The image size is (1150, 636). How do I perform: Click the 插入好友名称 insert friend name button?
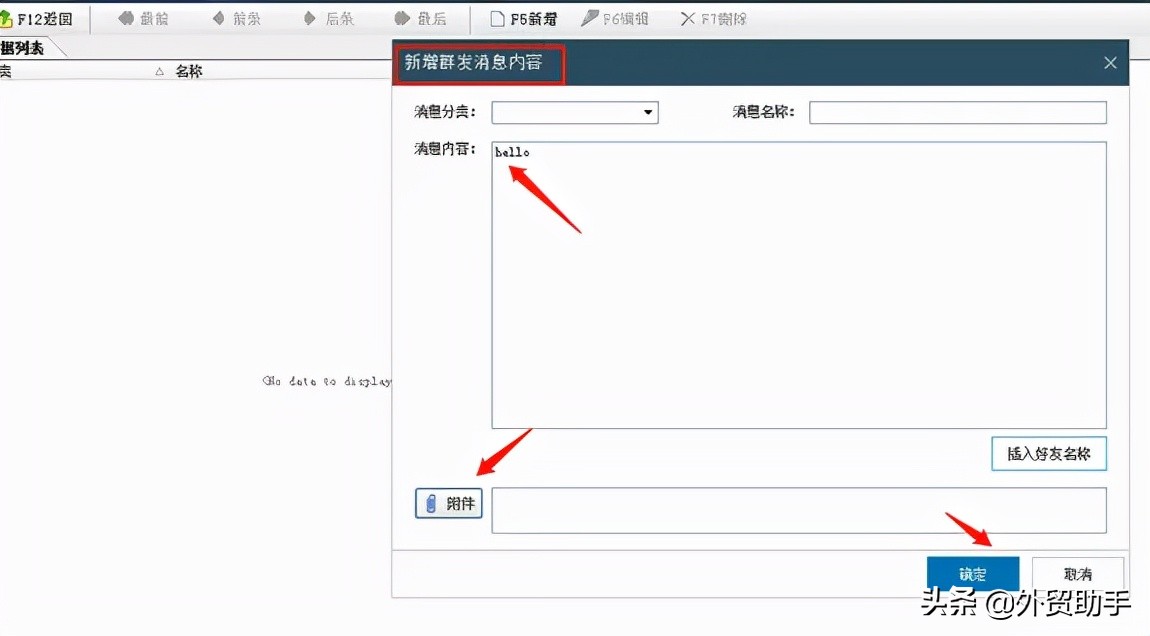point(1048,453)
